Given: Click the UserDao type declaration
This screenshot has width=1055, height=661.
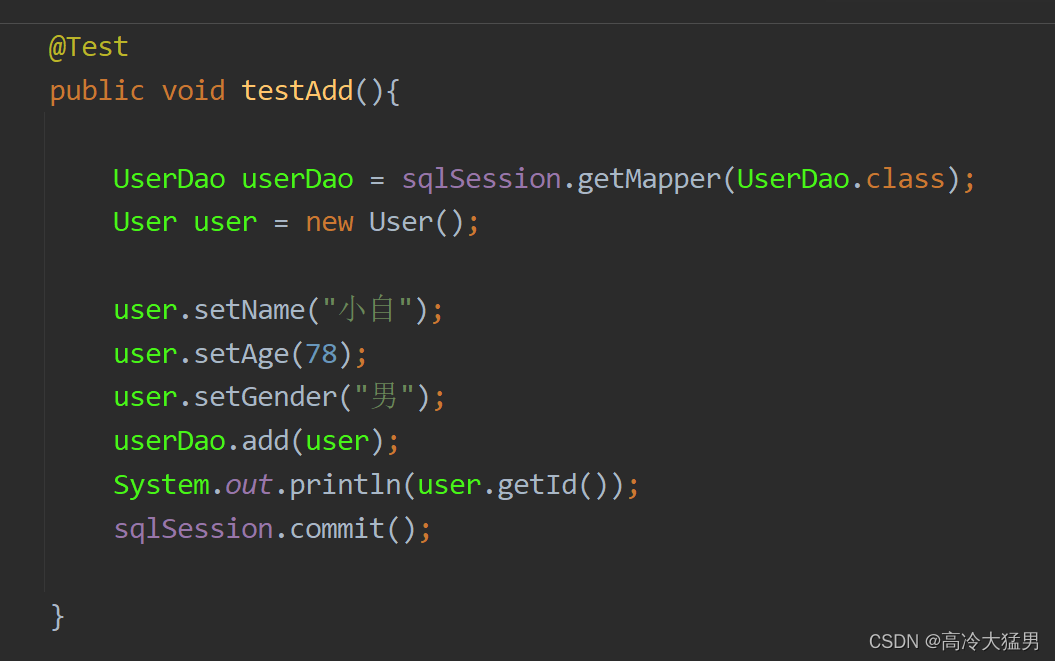Looking at the screenshot, I should point(169,179).
